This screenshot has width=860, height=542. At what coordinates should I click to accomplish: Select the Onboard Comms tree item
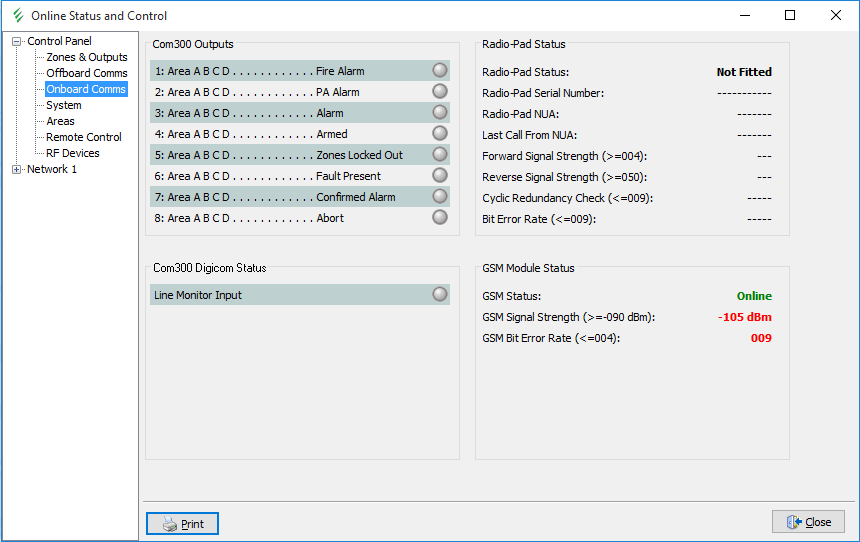86,89
